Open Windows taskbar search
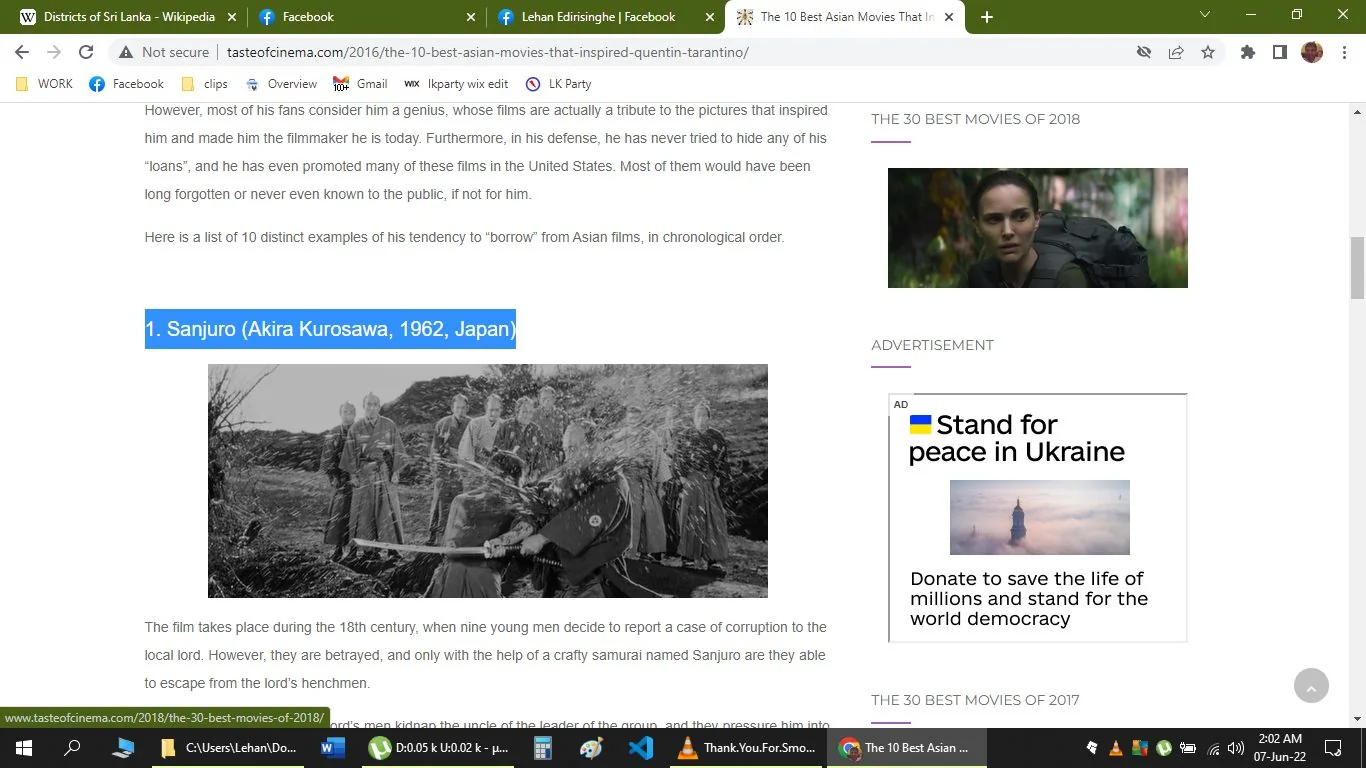1366x768 pixels. click(72, 748)
